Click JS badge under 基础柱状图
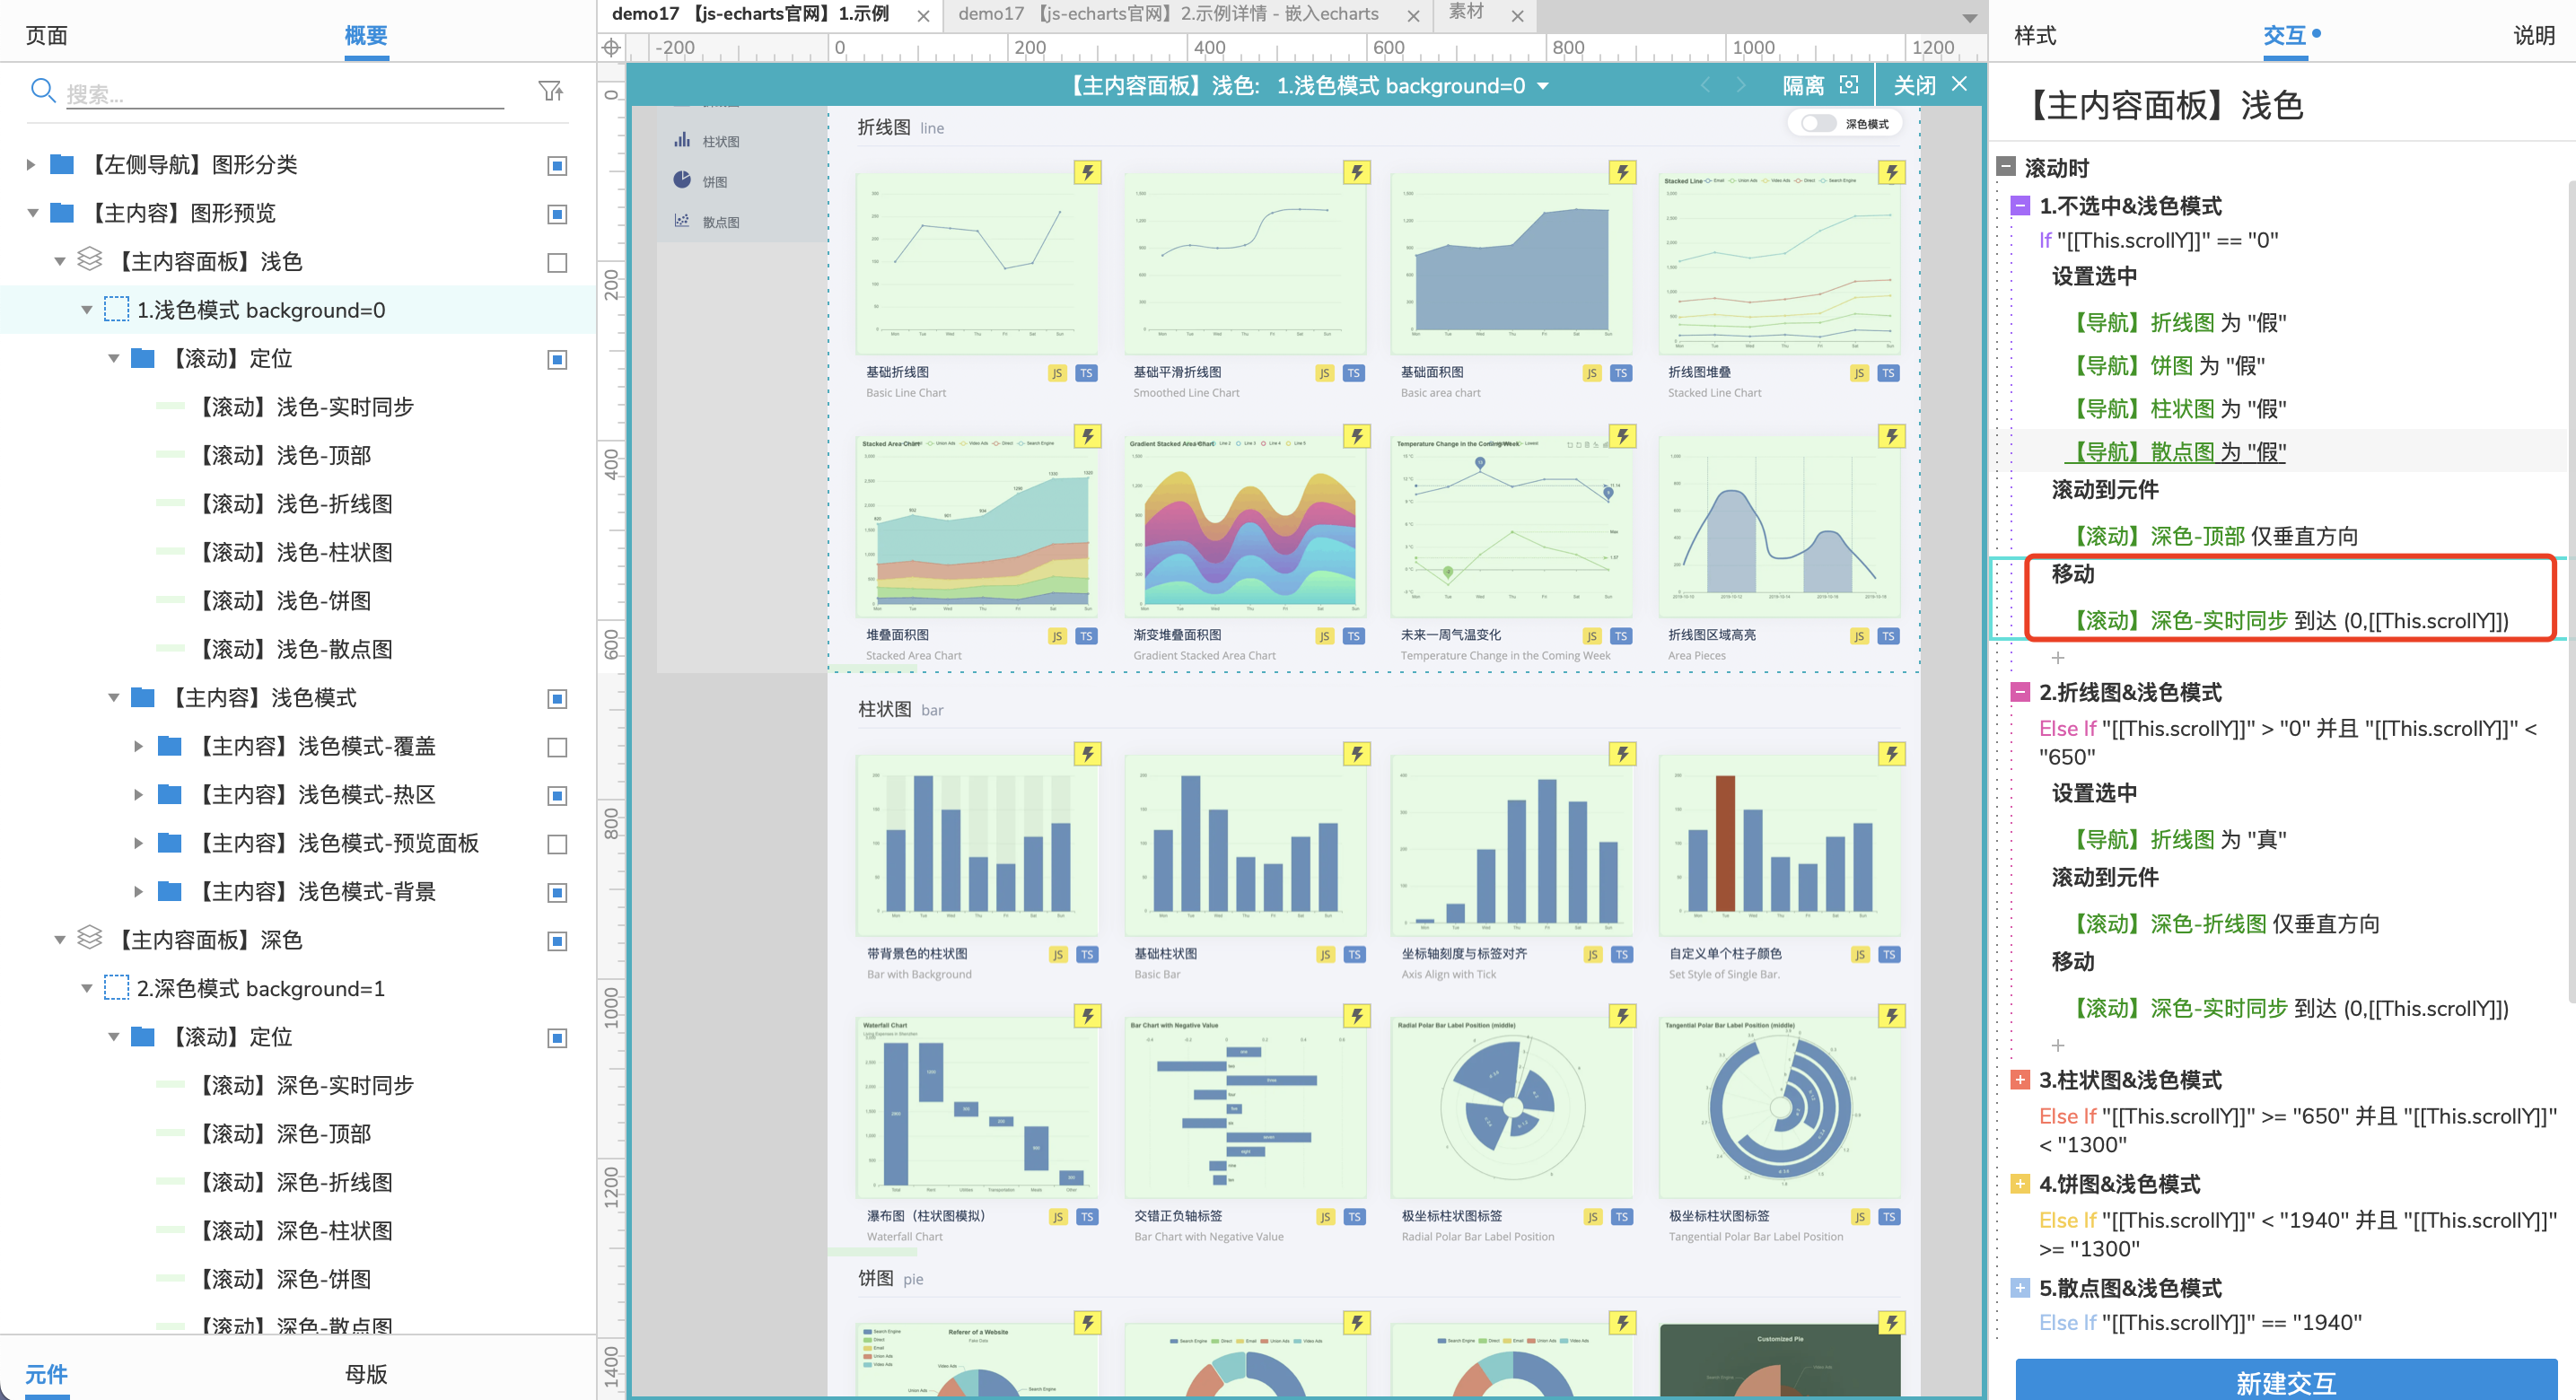Screen dimensions: 2576x1400 (1325, 955)
